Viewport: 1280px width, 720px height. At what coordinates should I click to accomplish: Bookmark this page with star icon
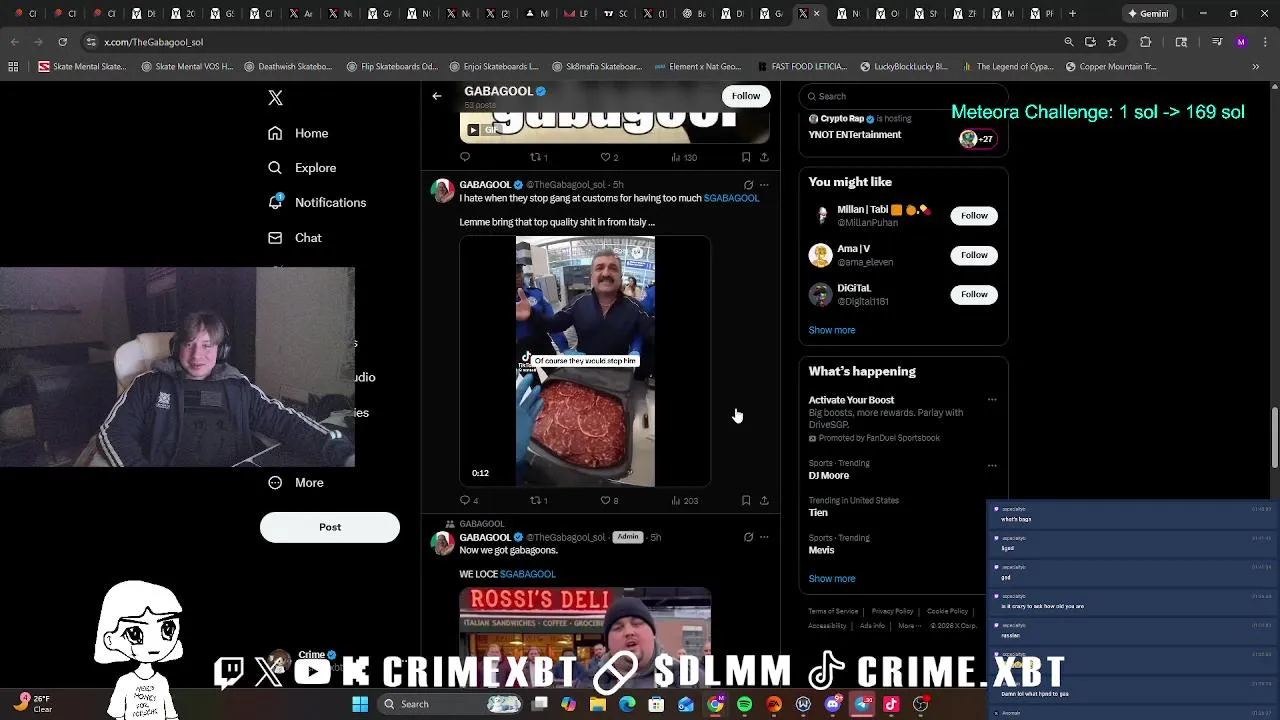coord(1112,42)
